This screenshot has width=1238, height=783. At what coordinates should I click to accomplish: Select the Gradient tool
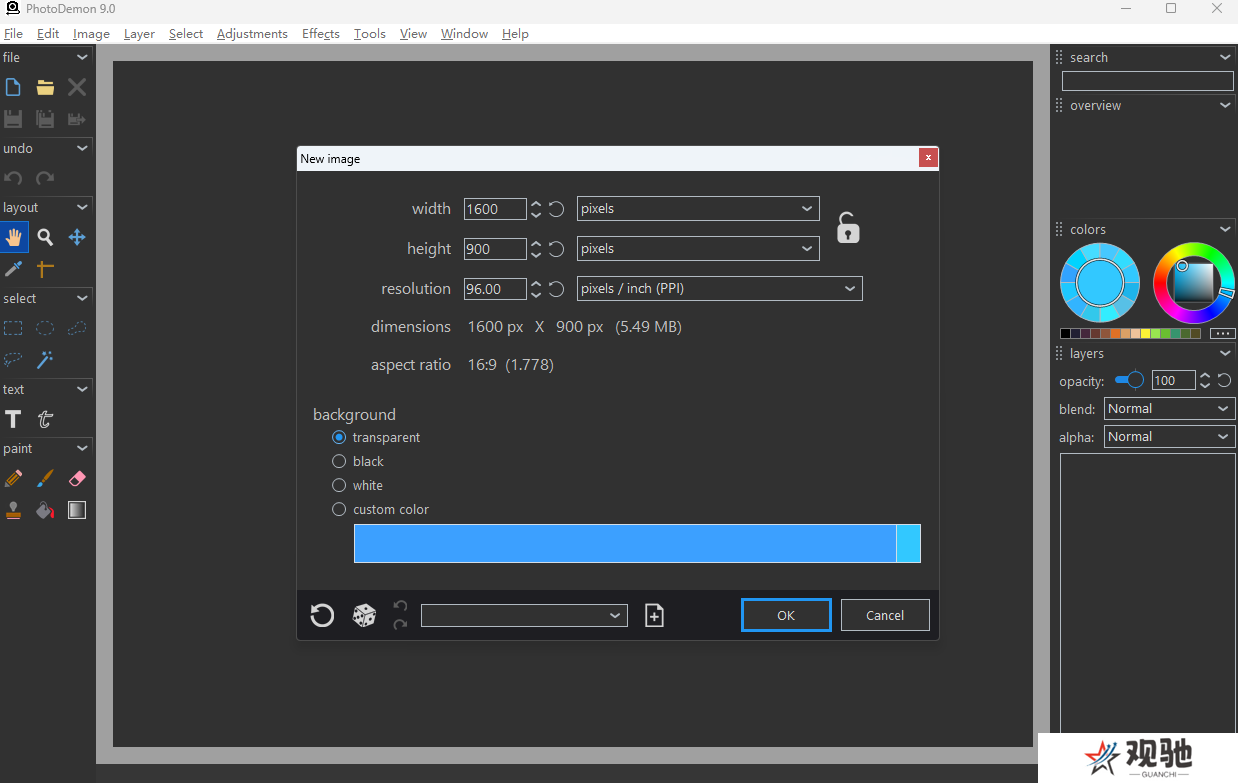point(77,510)
